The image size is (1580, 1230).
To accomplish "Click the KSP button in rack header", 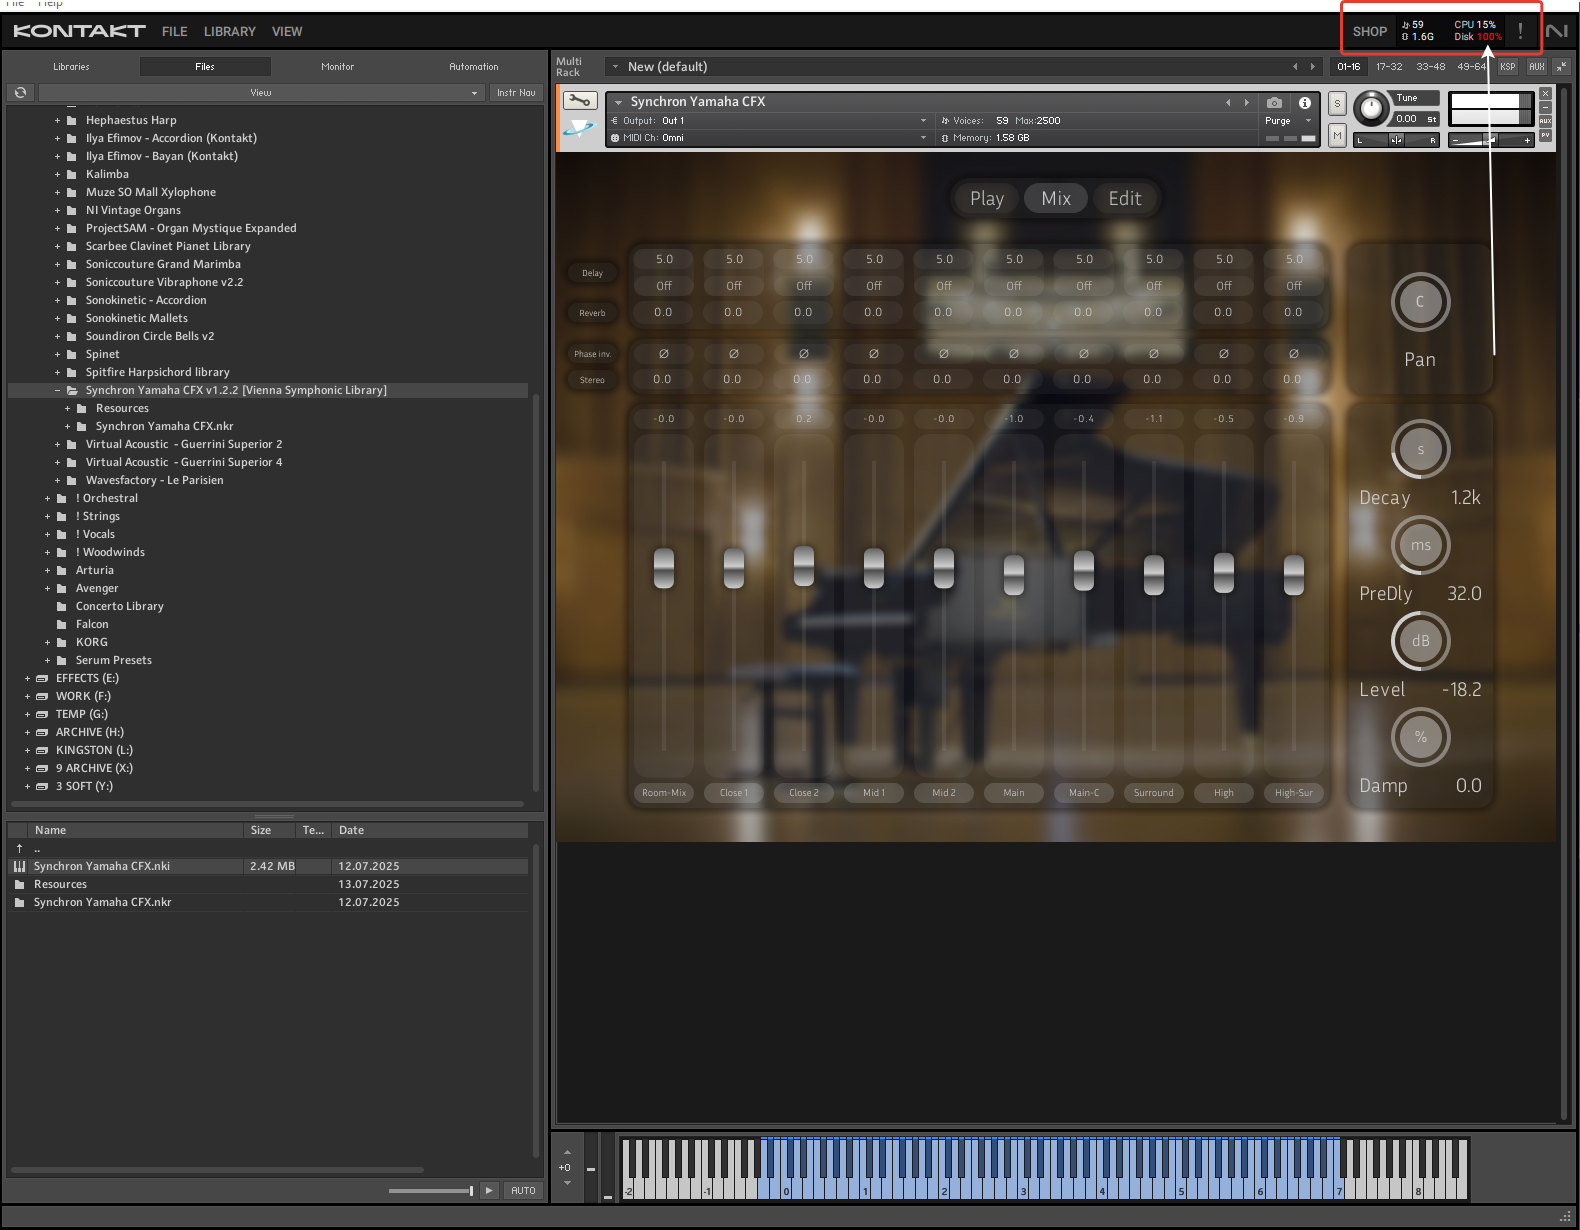I will pos(1508,66).
